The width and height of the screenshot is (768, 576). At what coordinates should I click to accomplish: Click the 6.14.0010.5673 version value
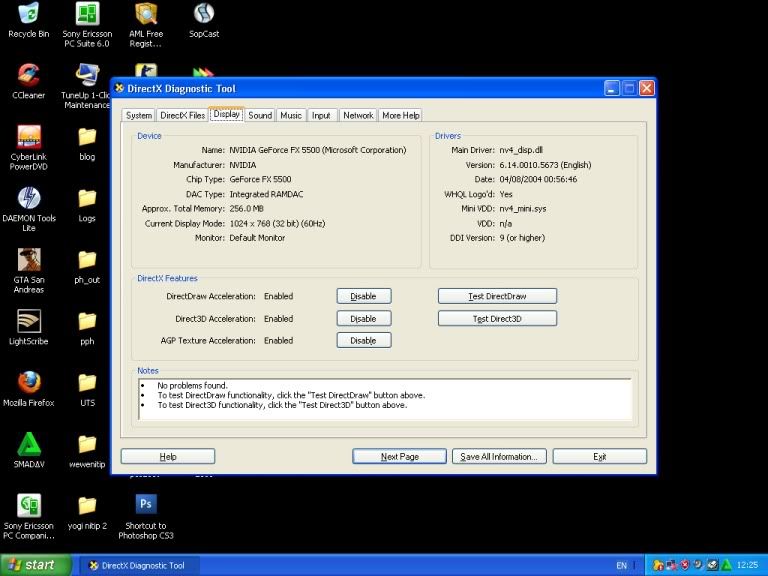pos(545,165)
